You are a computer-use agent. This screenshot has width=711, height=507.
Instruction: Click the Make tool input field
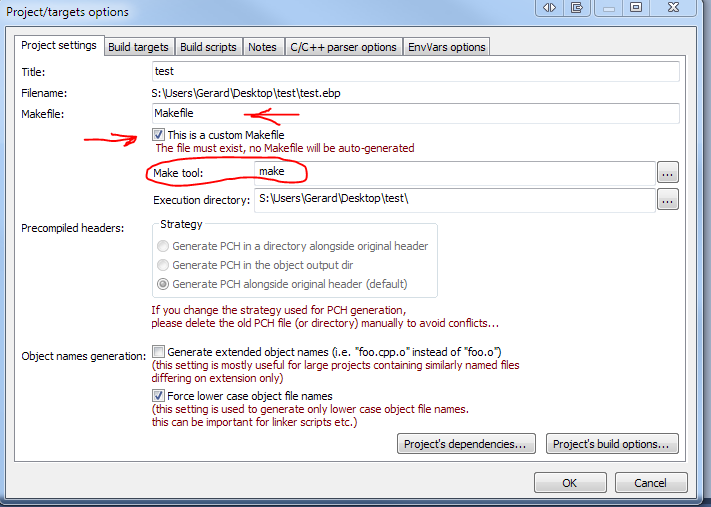tap(455, 172)
